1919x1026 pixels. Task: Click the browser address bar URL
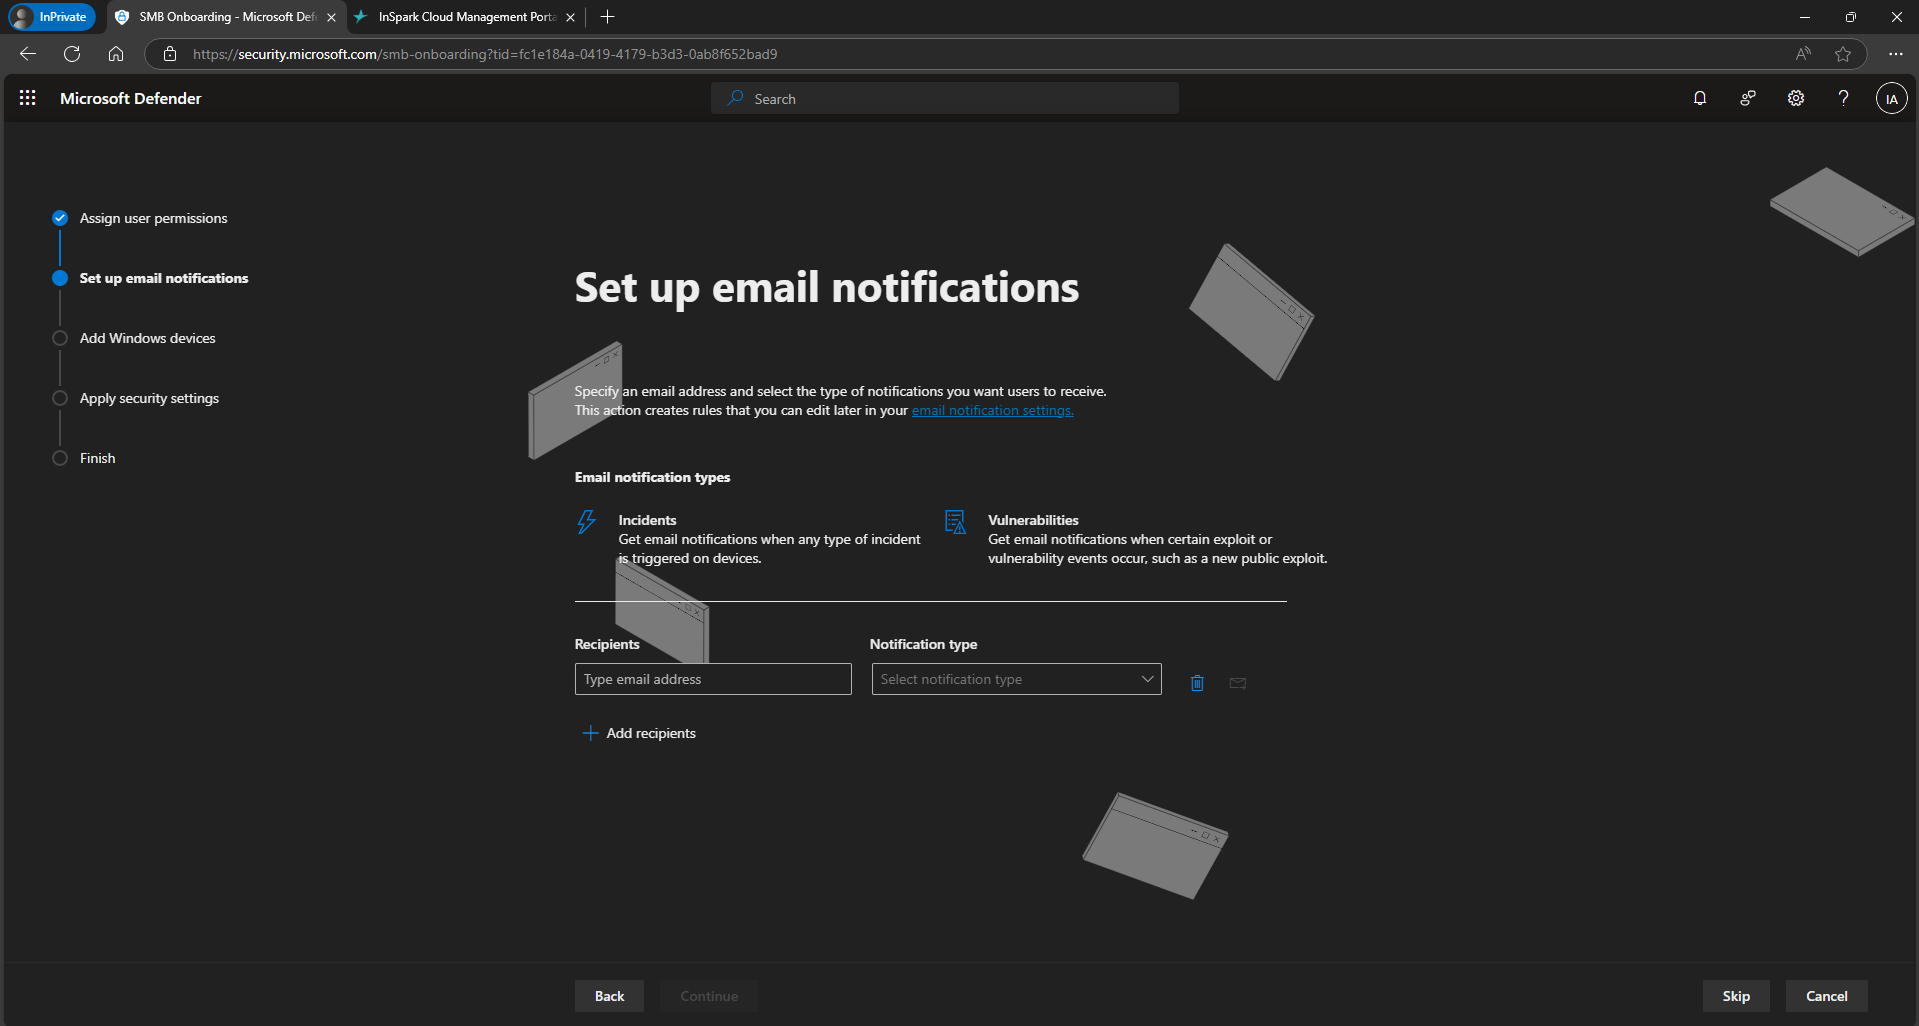tap(485, 54)
